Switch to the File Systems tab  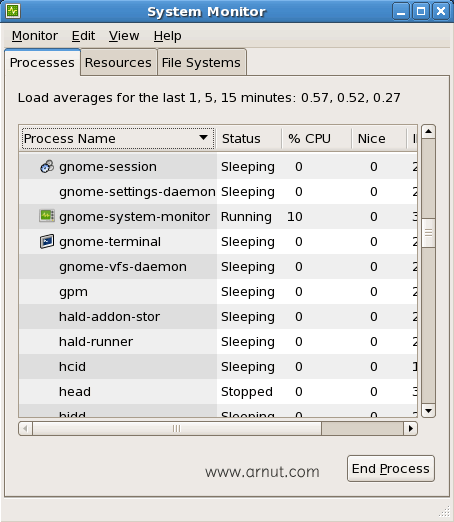coord(201,63)
